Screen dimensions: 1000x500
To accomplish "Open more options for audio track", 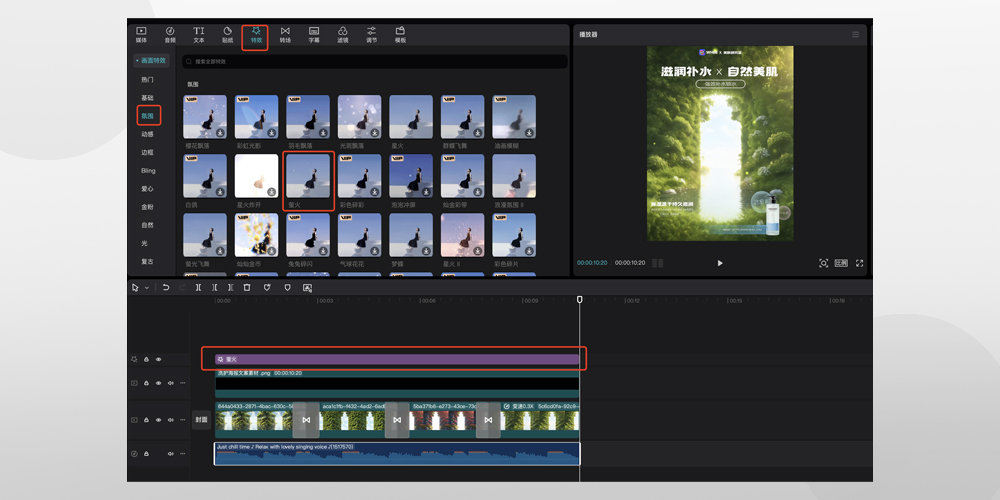I will pos(182,454).
